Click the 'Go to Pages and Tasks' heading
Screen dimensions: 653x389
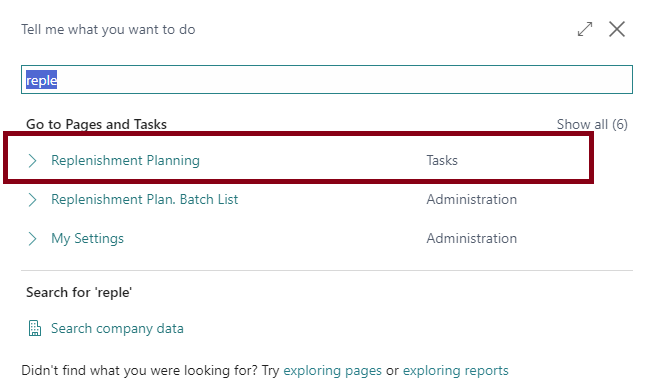96,124
